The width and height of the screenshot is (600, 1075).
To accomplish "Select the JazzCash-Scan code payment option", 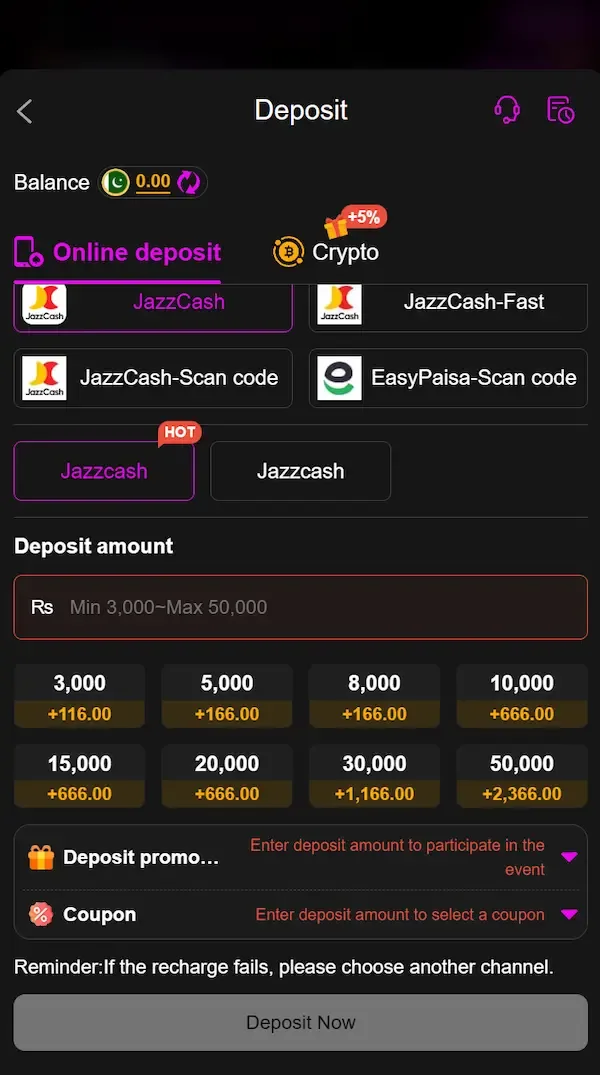I will 153,378.
